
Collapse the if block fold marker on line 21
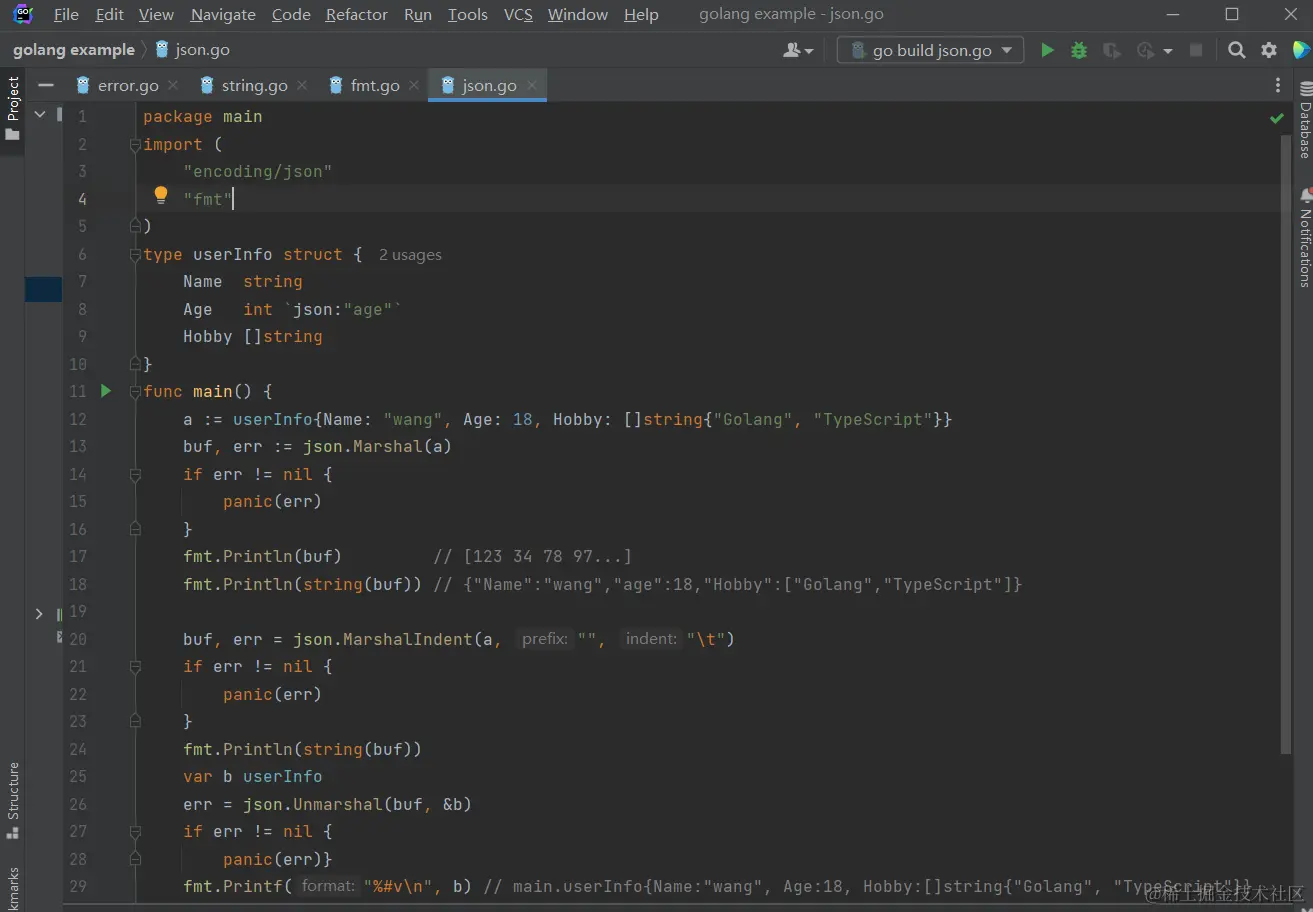click(135, 667)
